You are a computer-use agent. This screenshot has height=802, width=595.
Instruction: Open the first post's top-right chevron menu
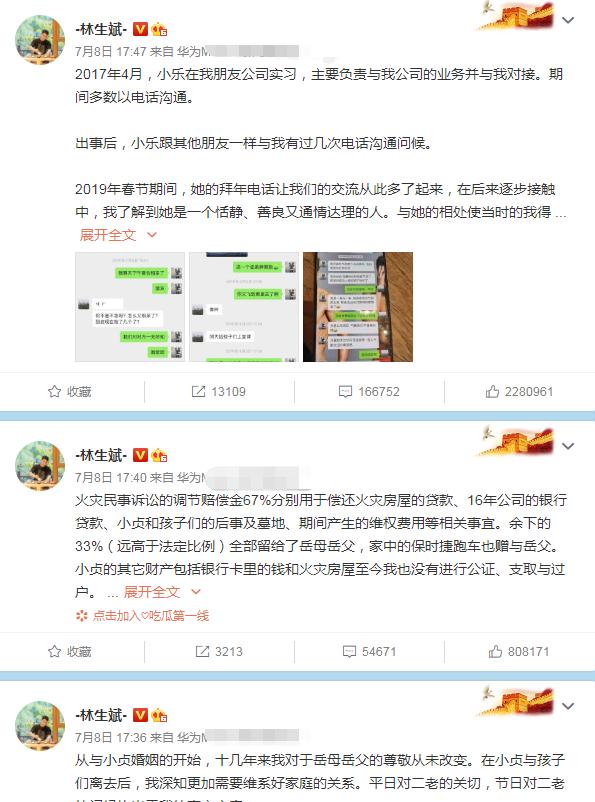pos(568,20)
